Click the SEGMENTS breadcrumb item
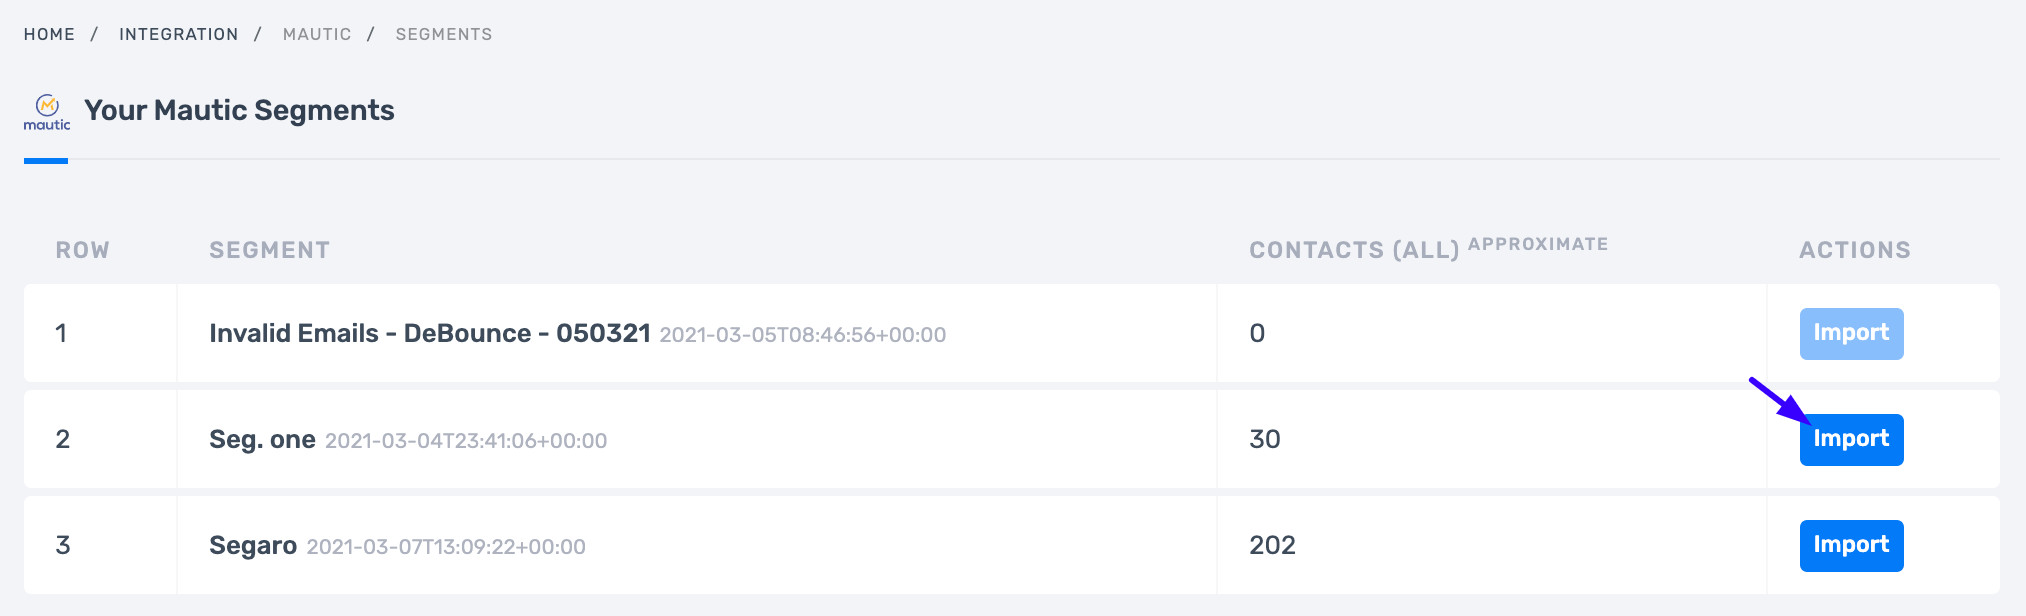Viewport: 2026px width, 616px height. 444,34
